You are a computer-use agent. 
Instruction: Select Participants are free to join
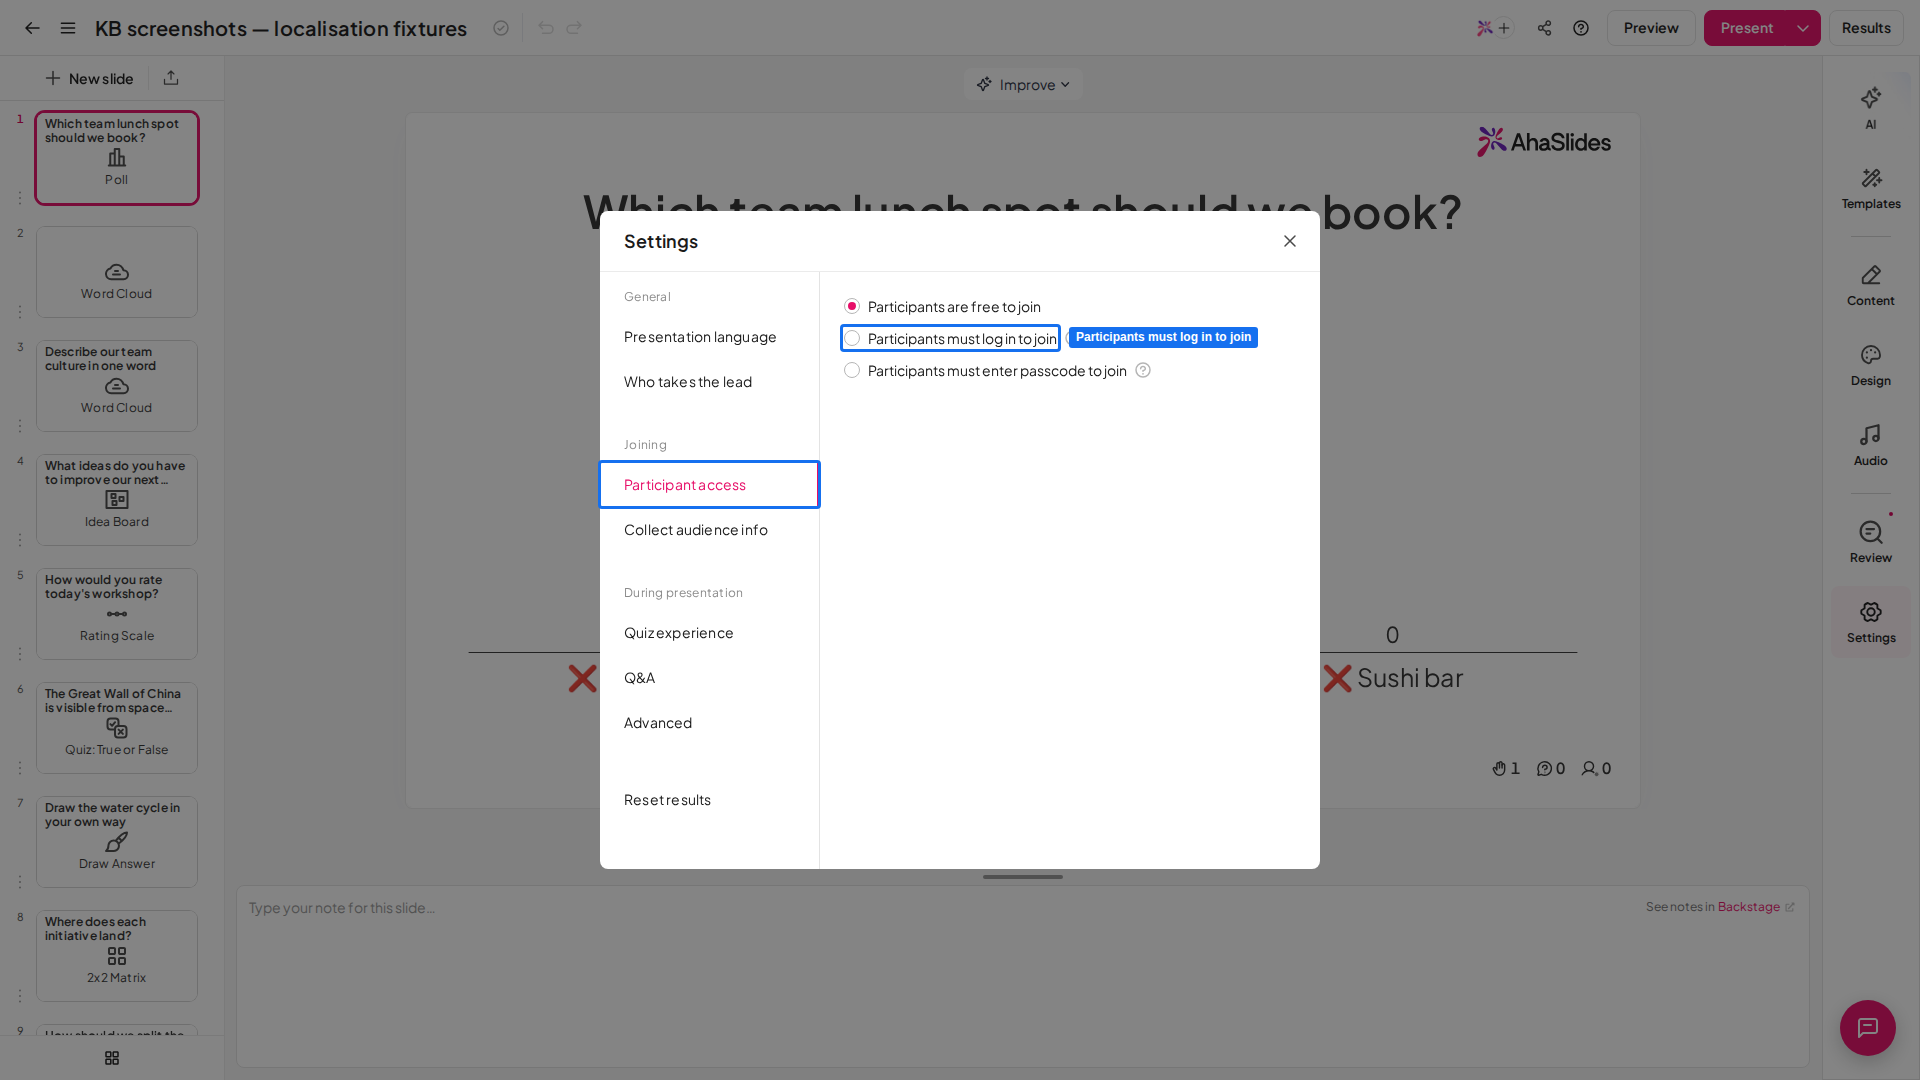pyautogui.click(x=942, y=306)
